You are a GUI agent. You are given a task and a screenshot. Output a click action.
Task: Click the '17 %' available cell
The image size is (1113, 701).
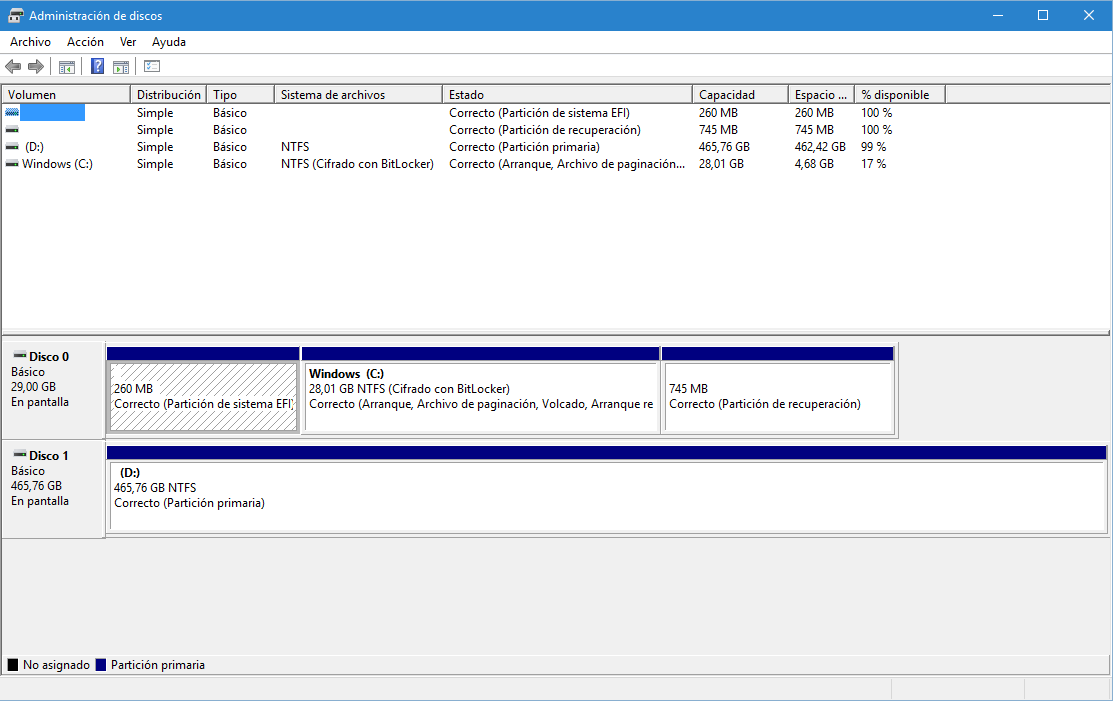click(x=874, y=164)
